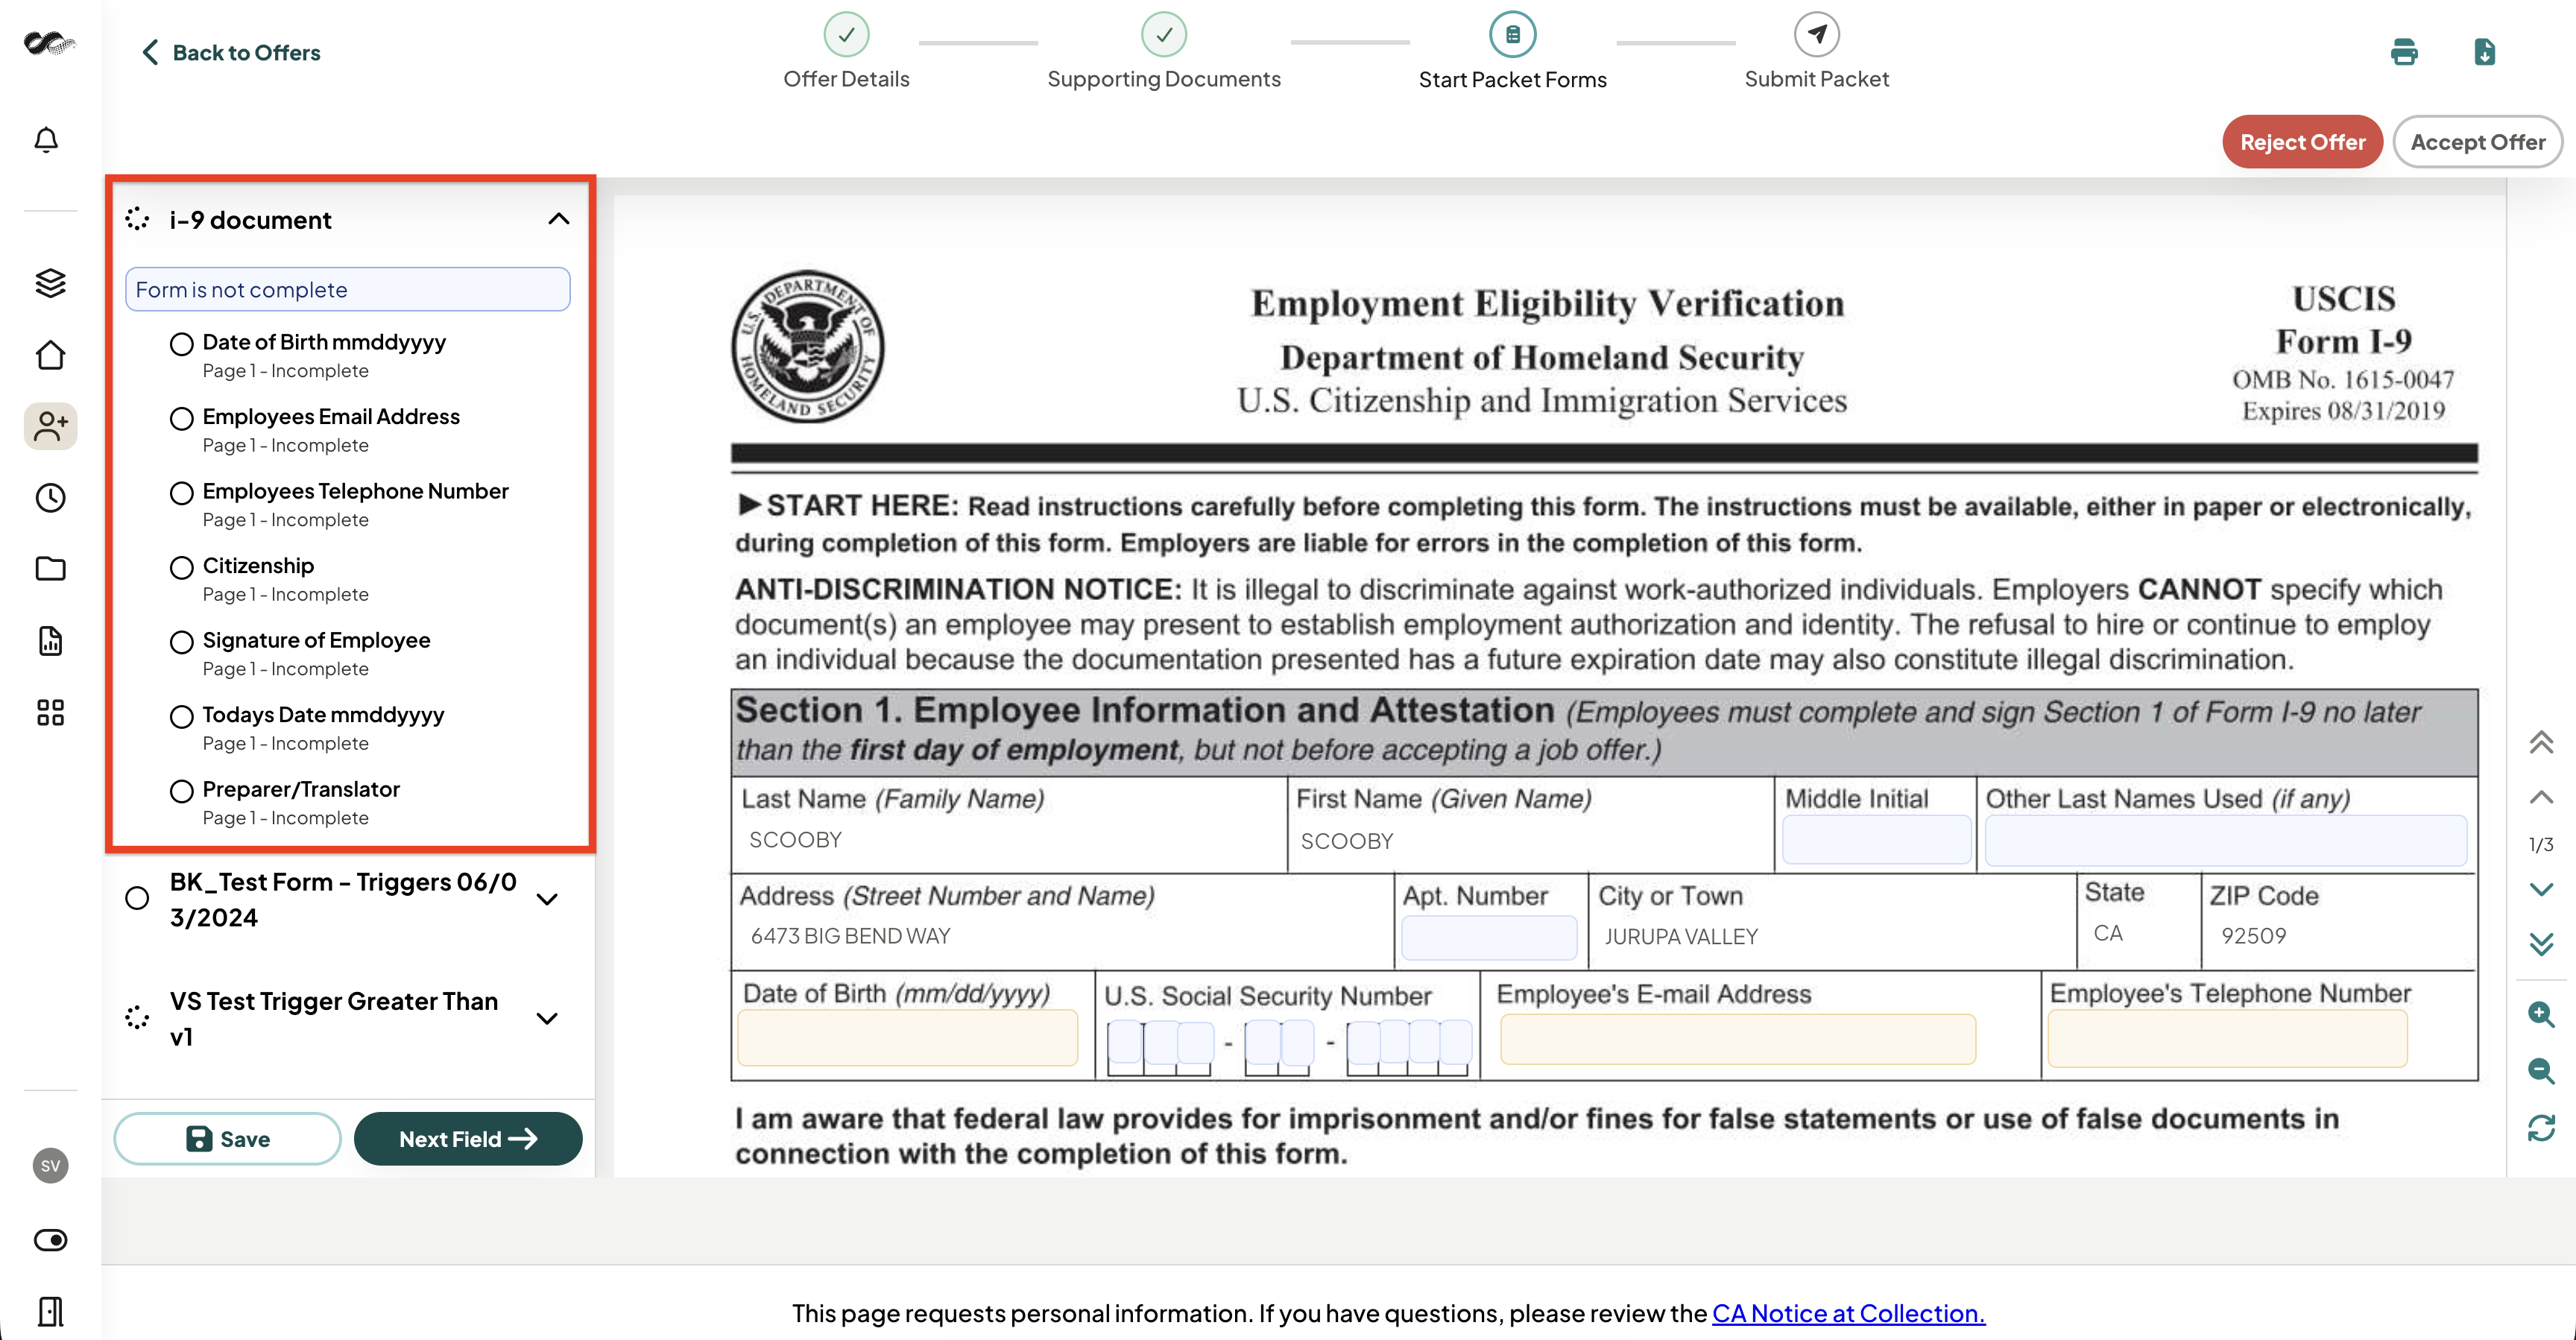Toggle the switch in the sidebar
The width and height of the screenshot is (2576, 1340).
(50, 1240)
